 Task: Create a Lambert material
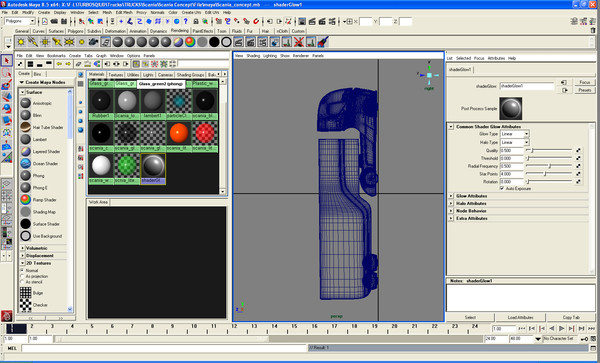pyautogui.click(x=26, y=139)
